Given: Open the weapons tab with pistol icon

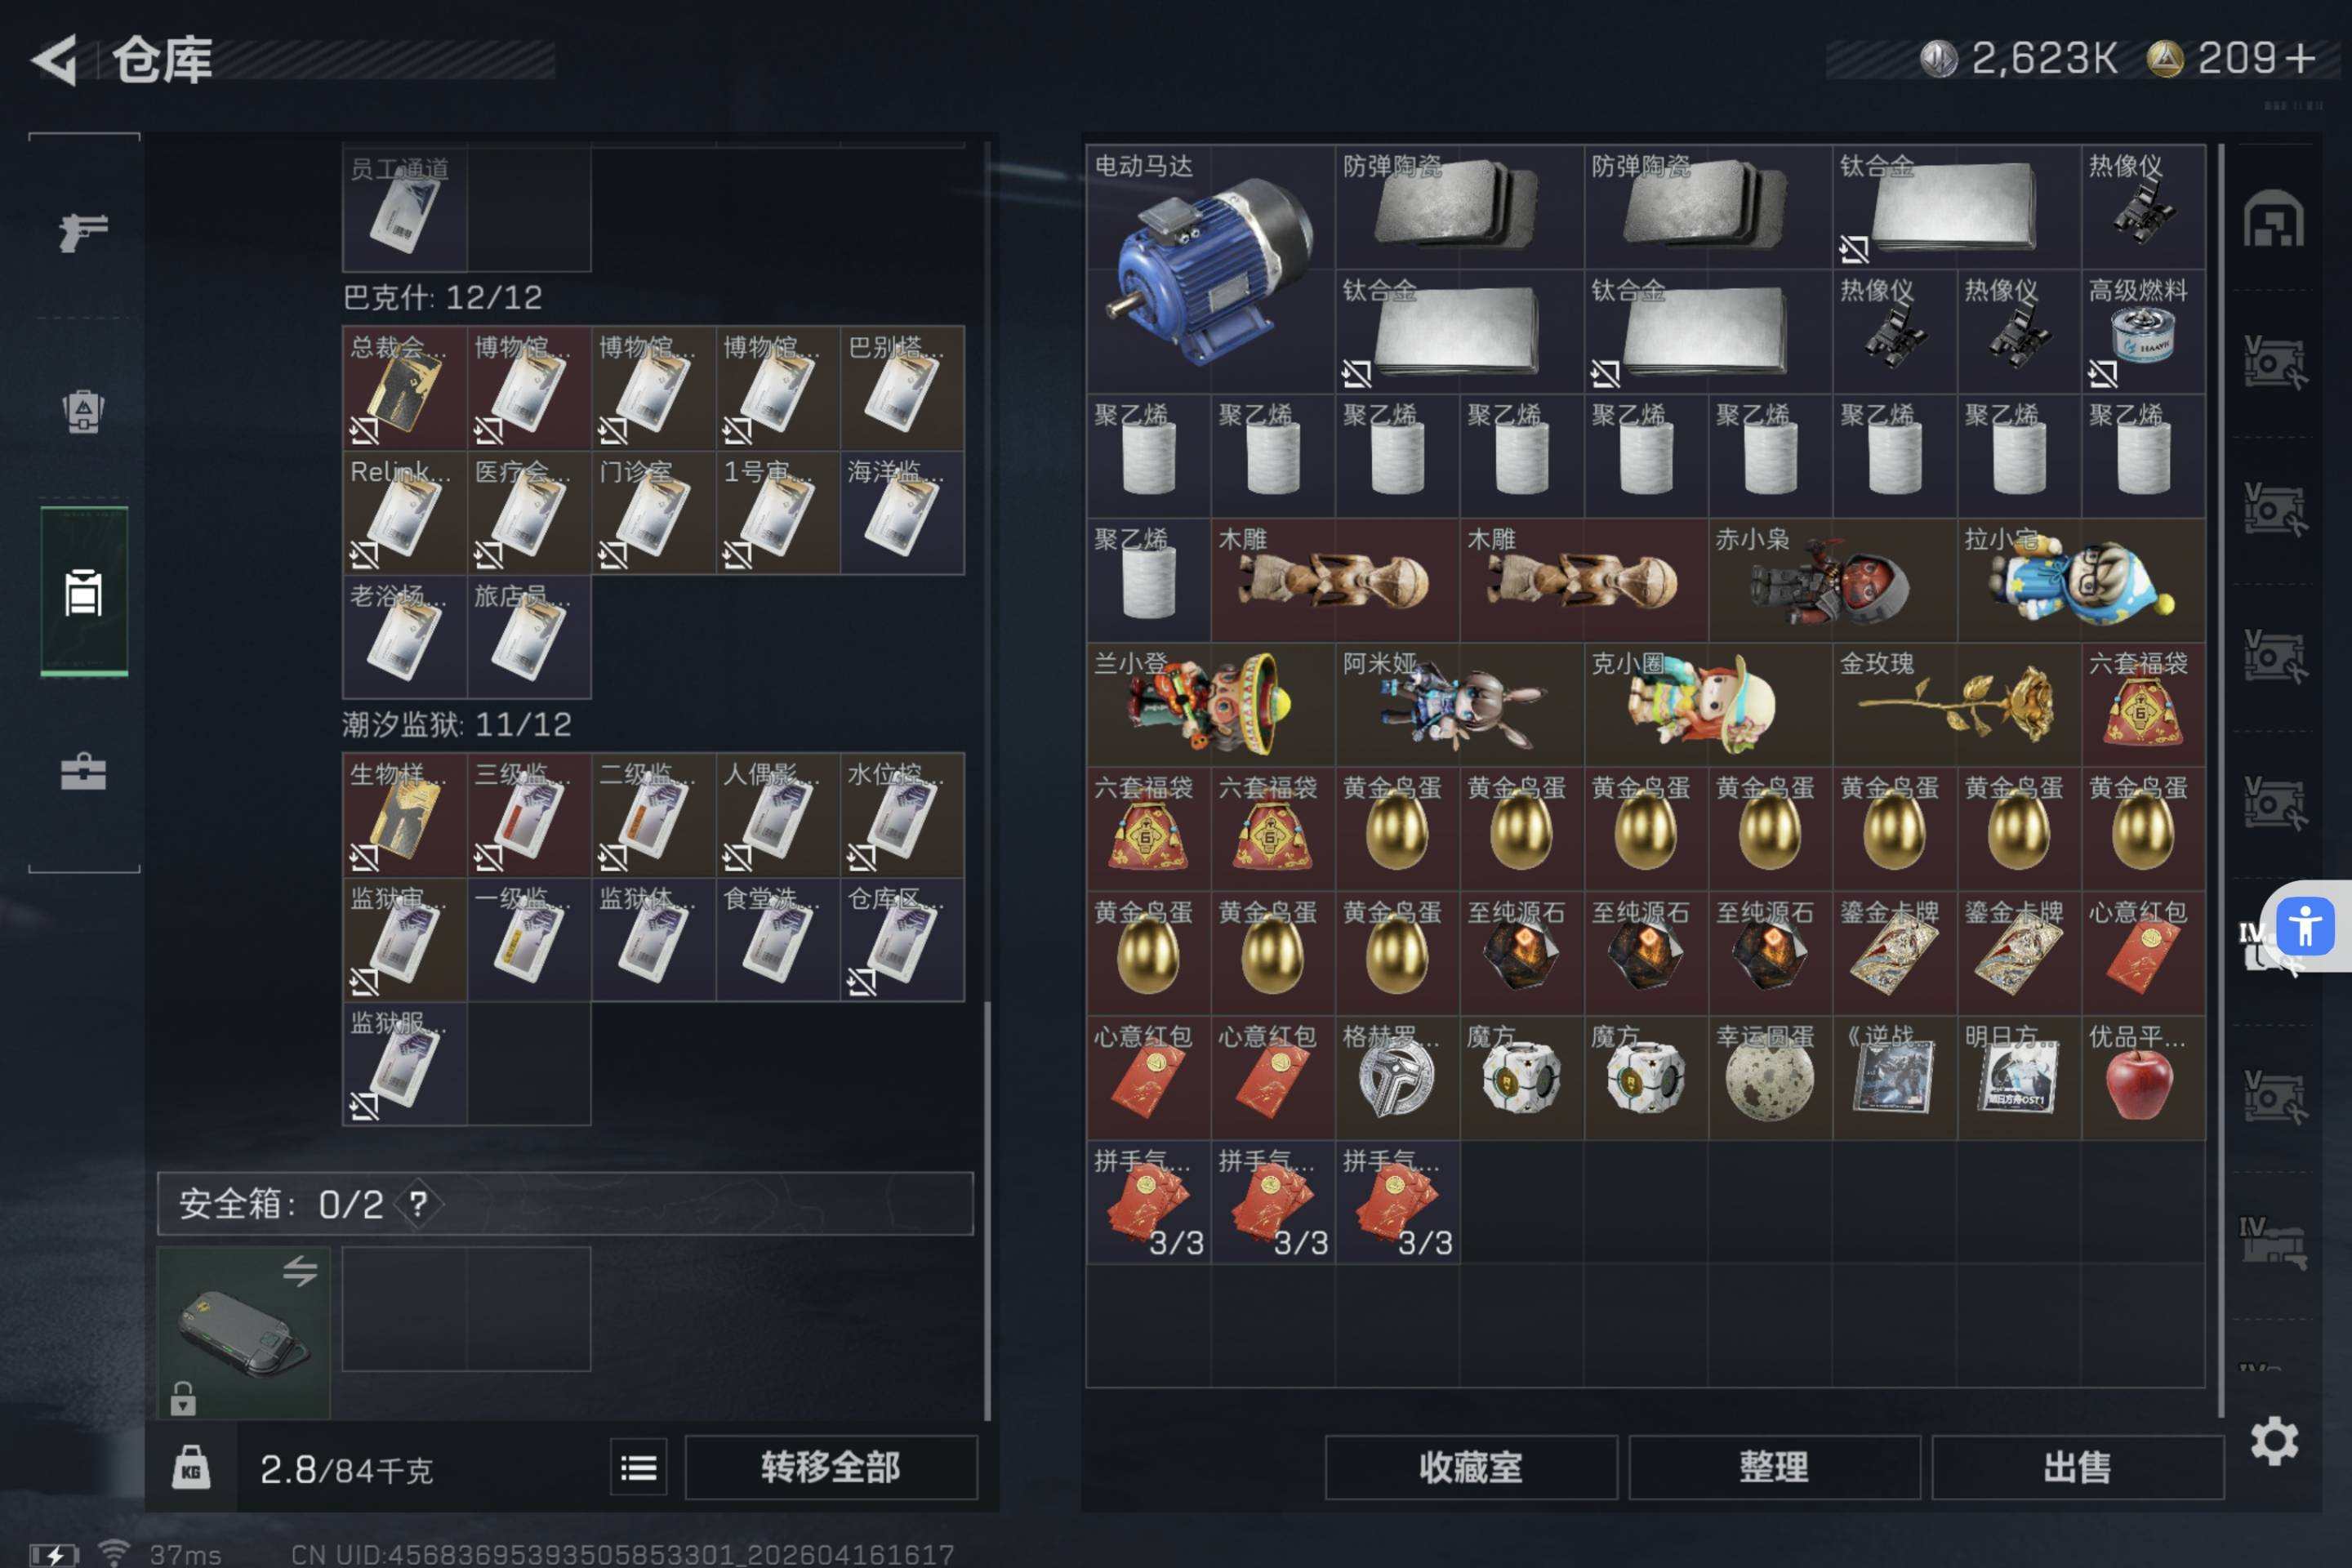Looking at the screenshot, I should [83, 232].
